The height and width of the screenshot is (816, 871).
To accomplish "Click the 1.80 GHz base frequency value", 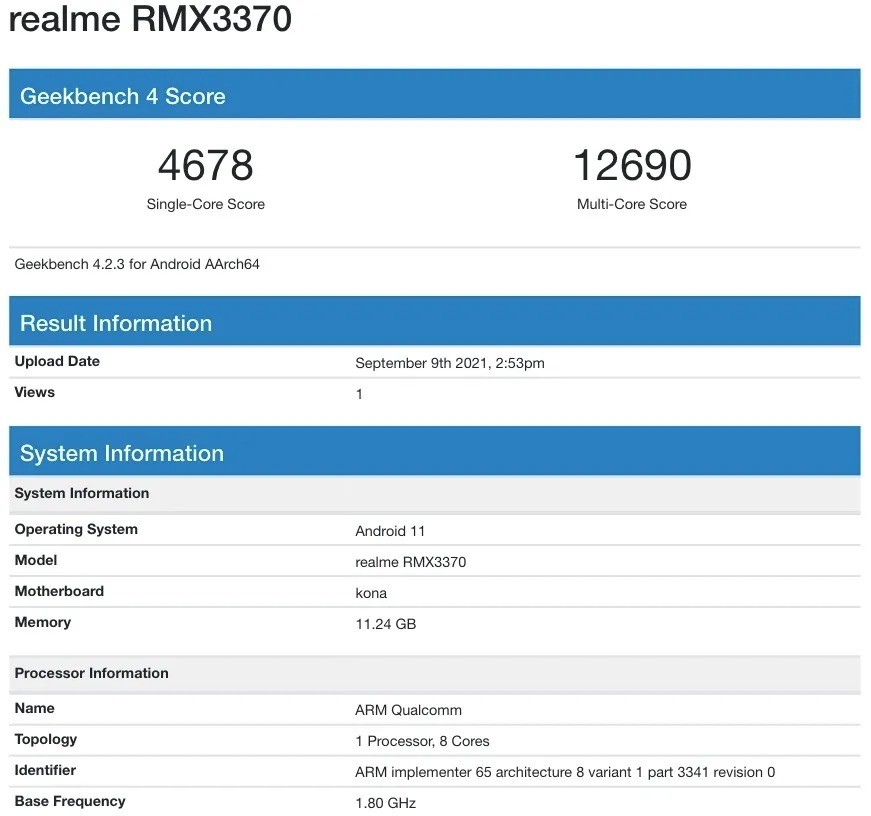I will [x=385, y=803].
